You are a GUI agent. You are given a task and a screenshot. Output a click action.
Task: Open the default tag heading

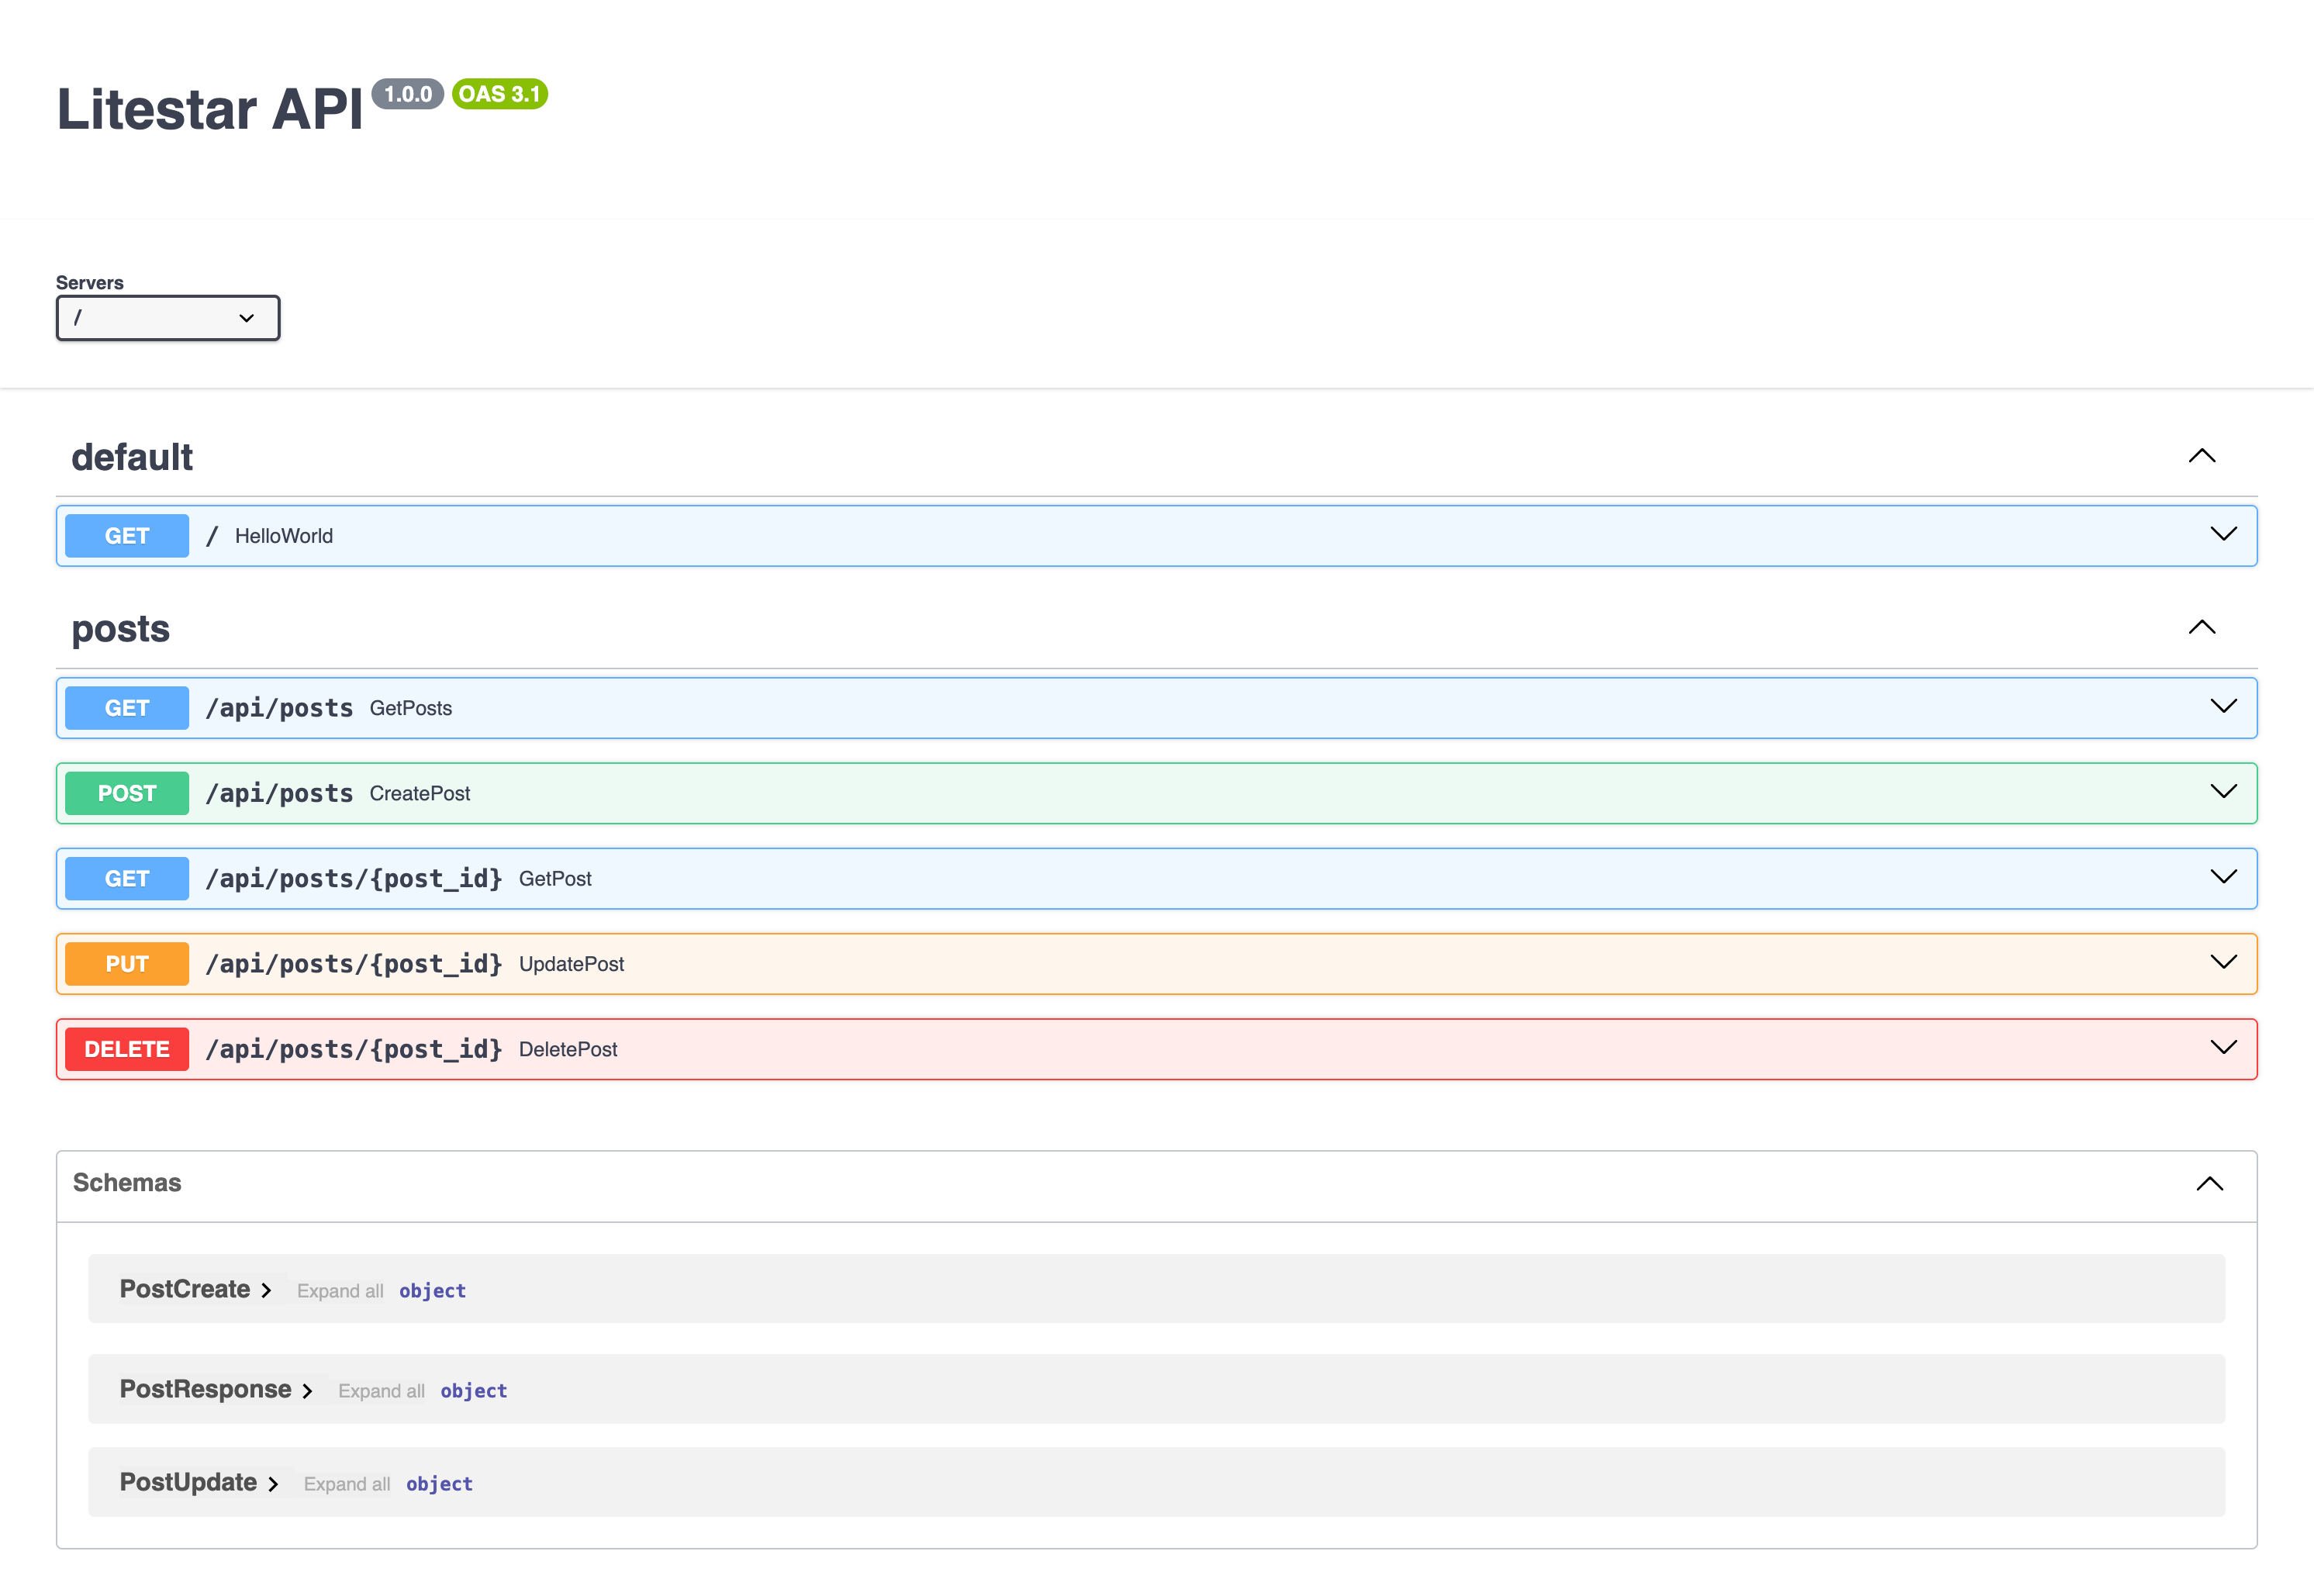click(132, 457)
